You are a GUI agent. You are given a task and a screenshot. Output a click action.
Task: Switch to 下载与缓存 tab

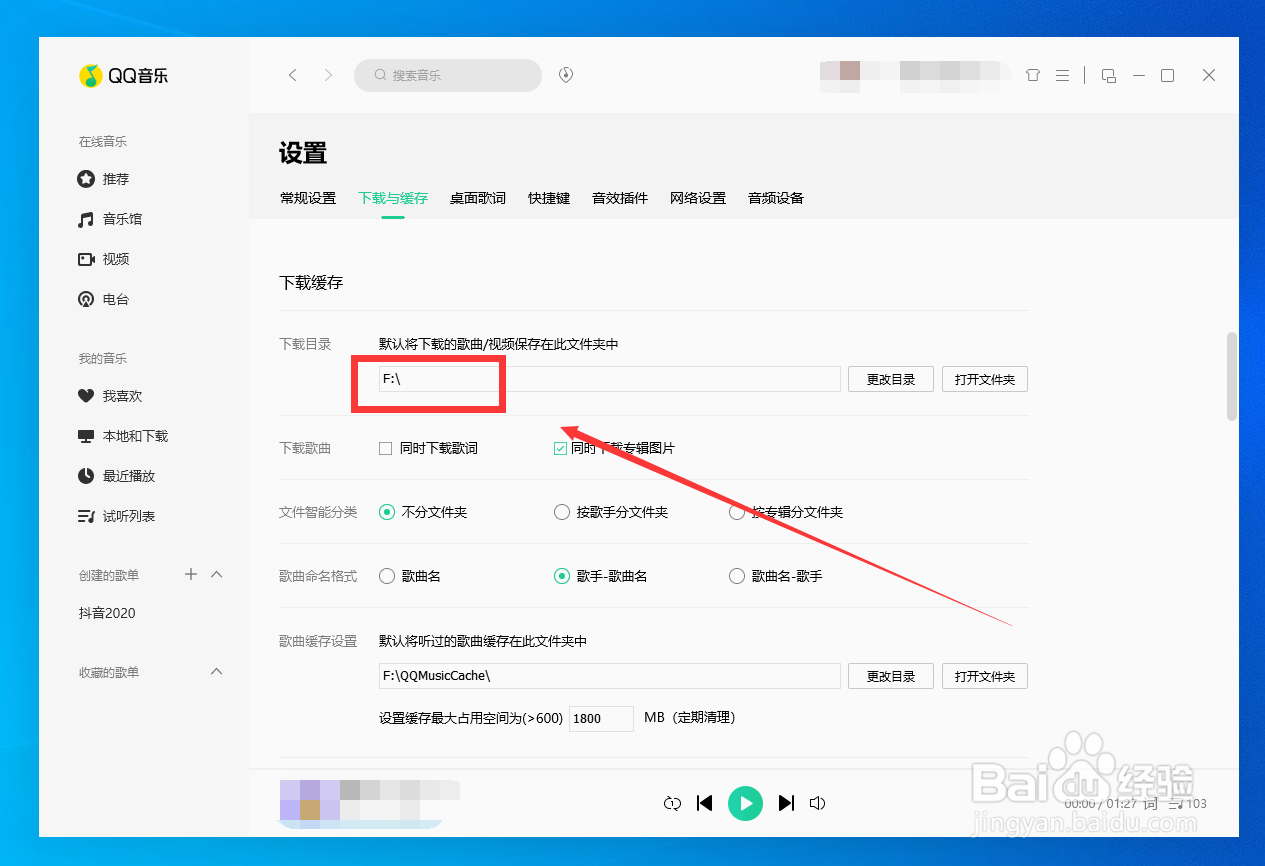[x=393, y=198]
